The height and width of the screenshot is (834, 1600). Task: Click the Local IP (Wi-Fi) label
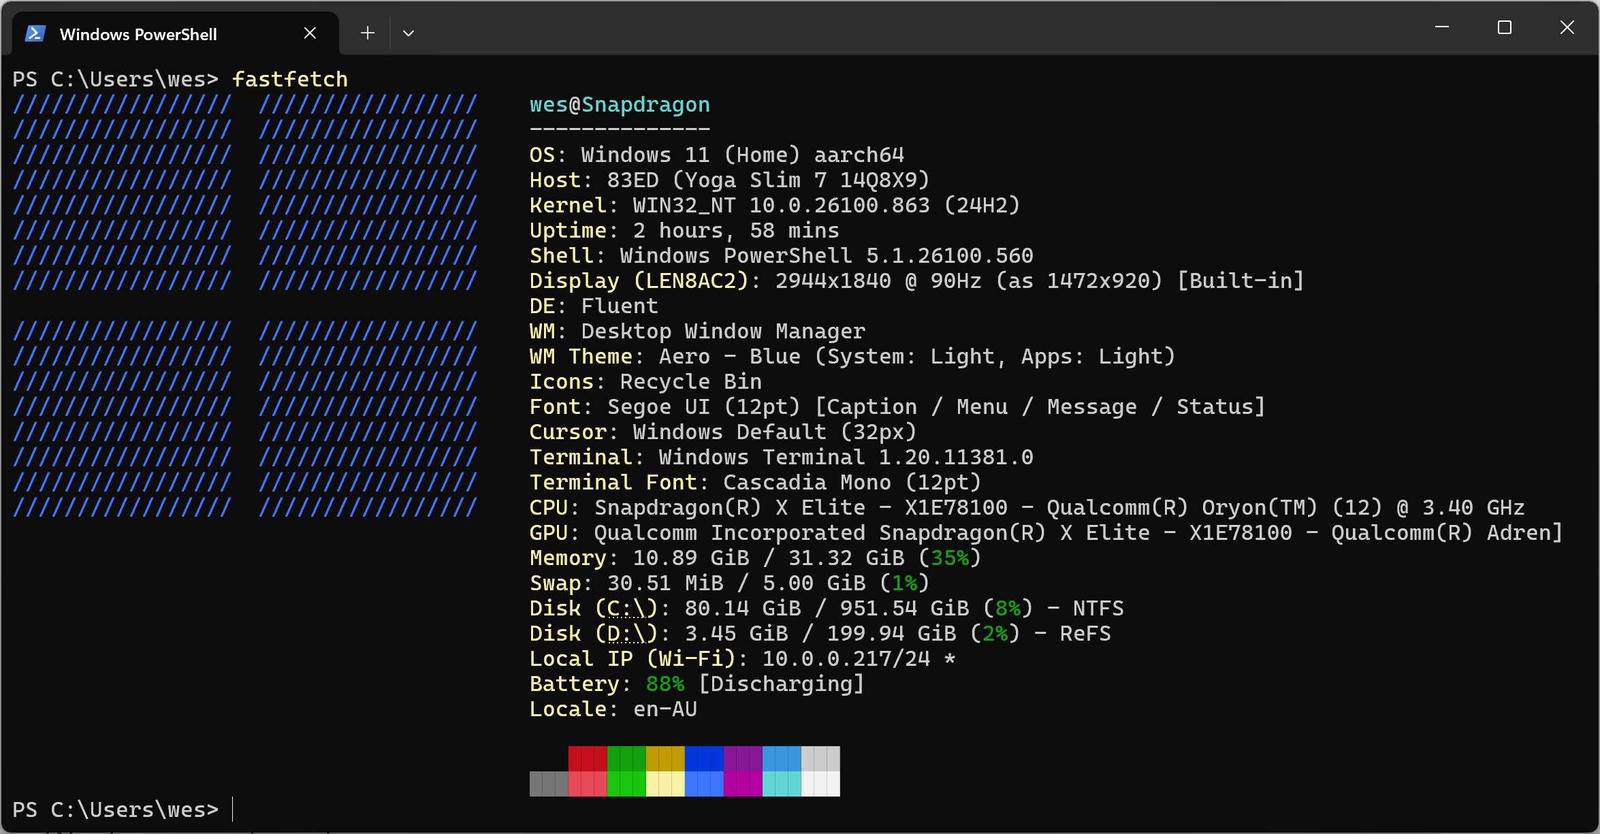637,659
